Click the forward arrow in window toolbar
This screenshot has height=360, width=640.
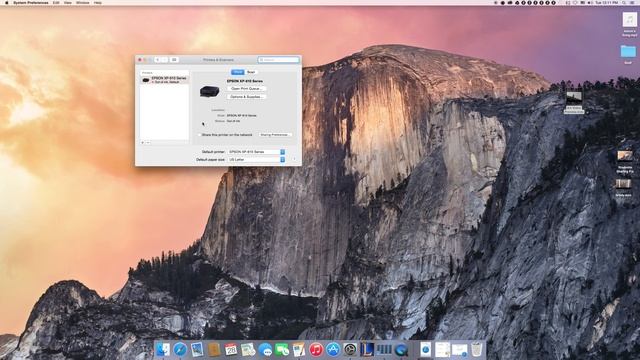click(164, 60)
